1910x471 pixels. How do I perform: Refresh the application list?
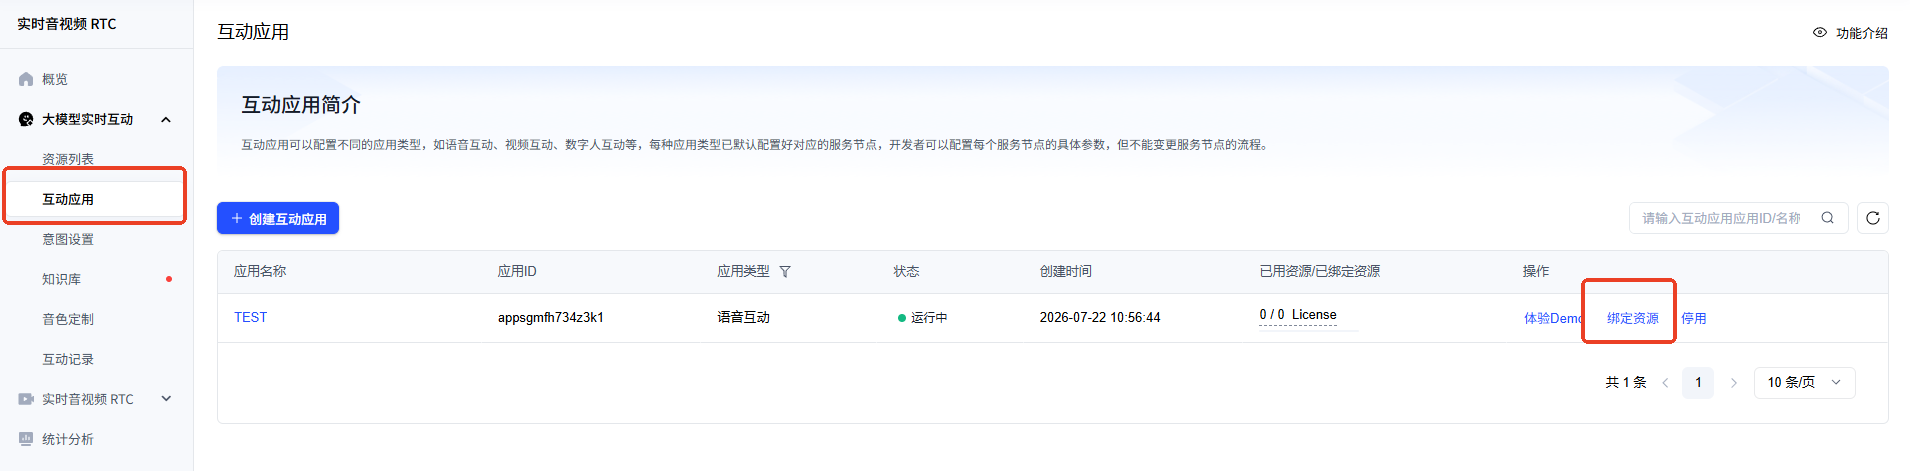1872,218
